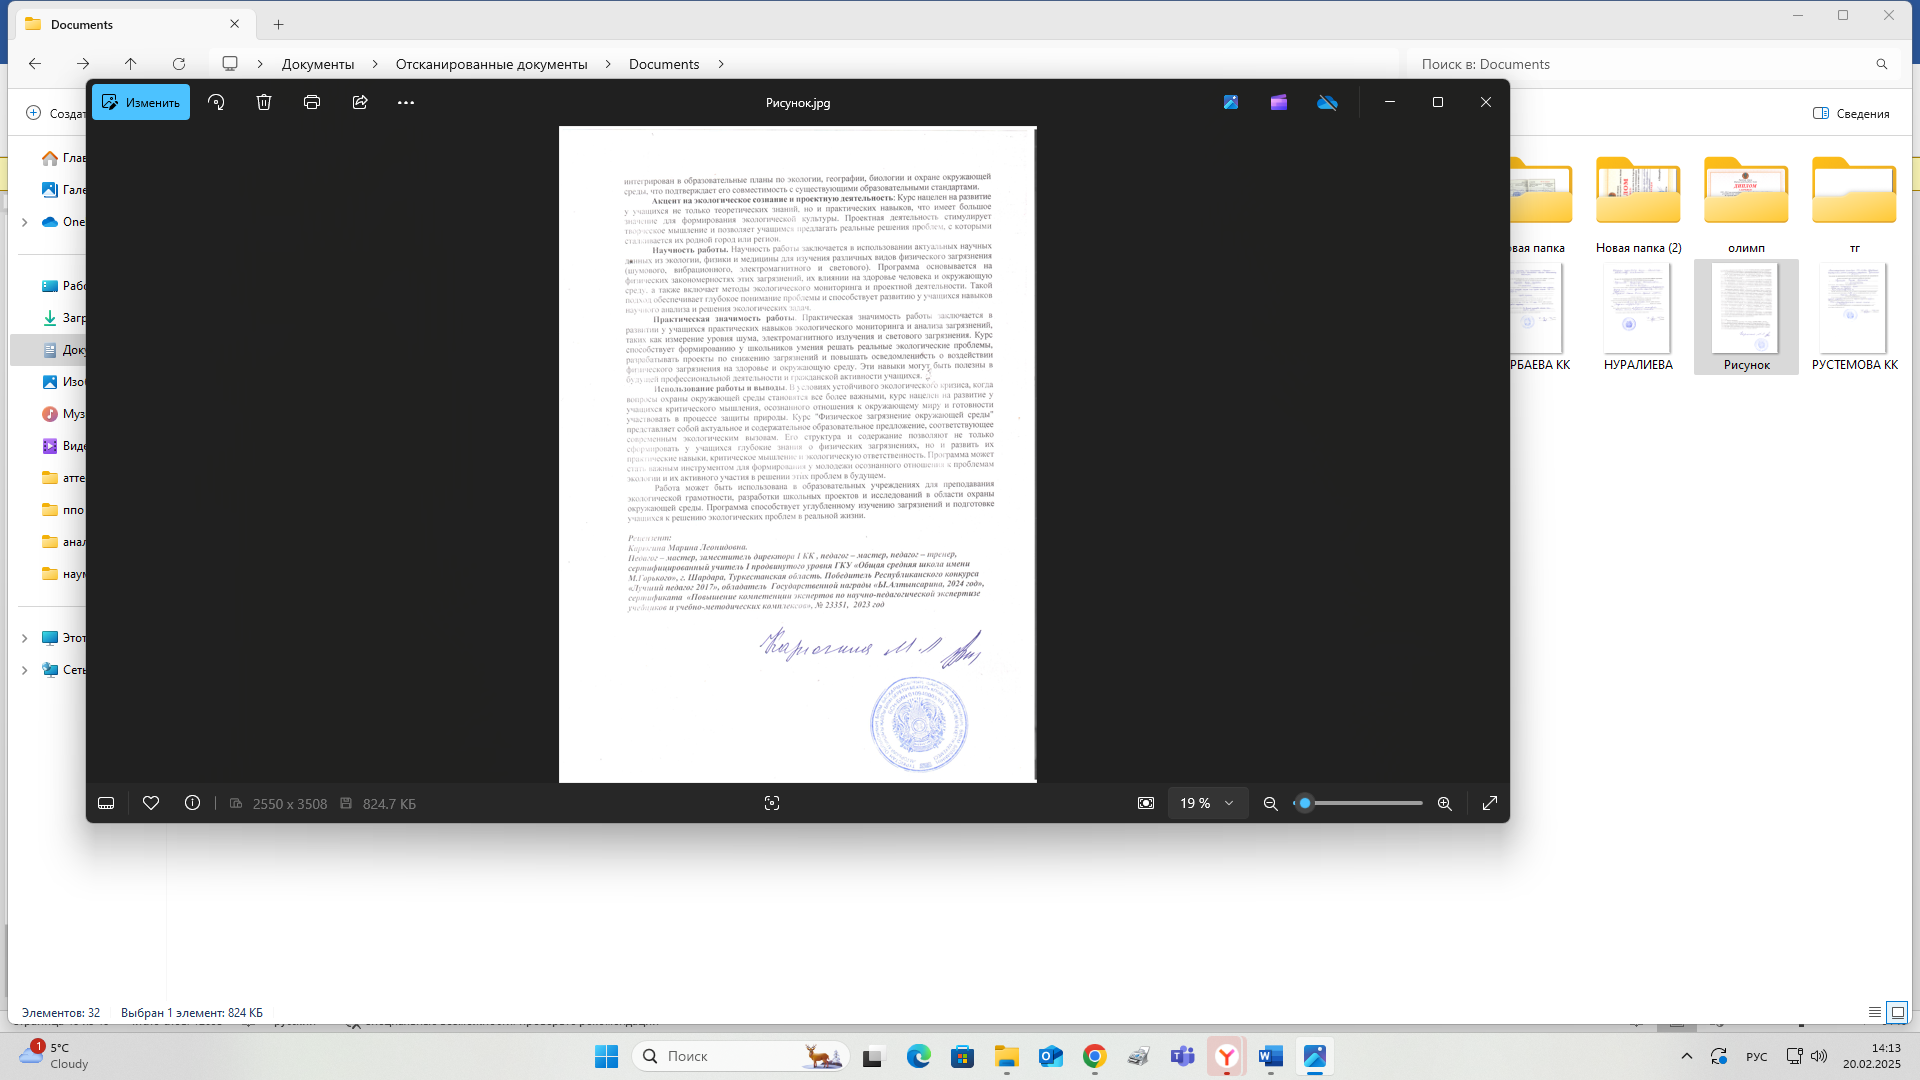Share the image with the share icon
The image size is (1920, 1080).
coord(360,102)
